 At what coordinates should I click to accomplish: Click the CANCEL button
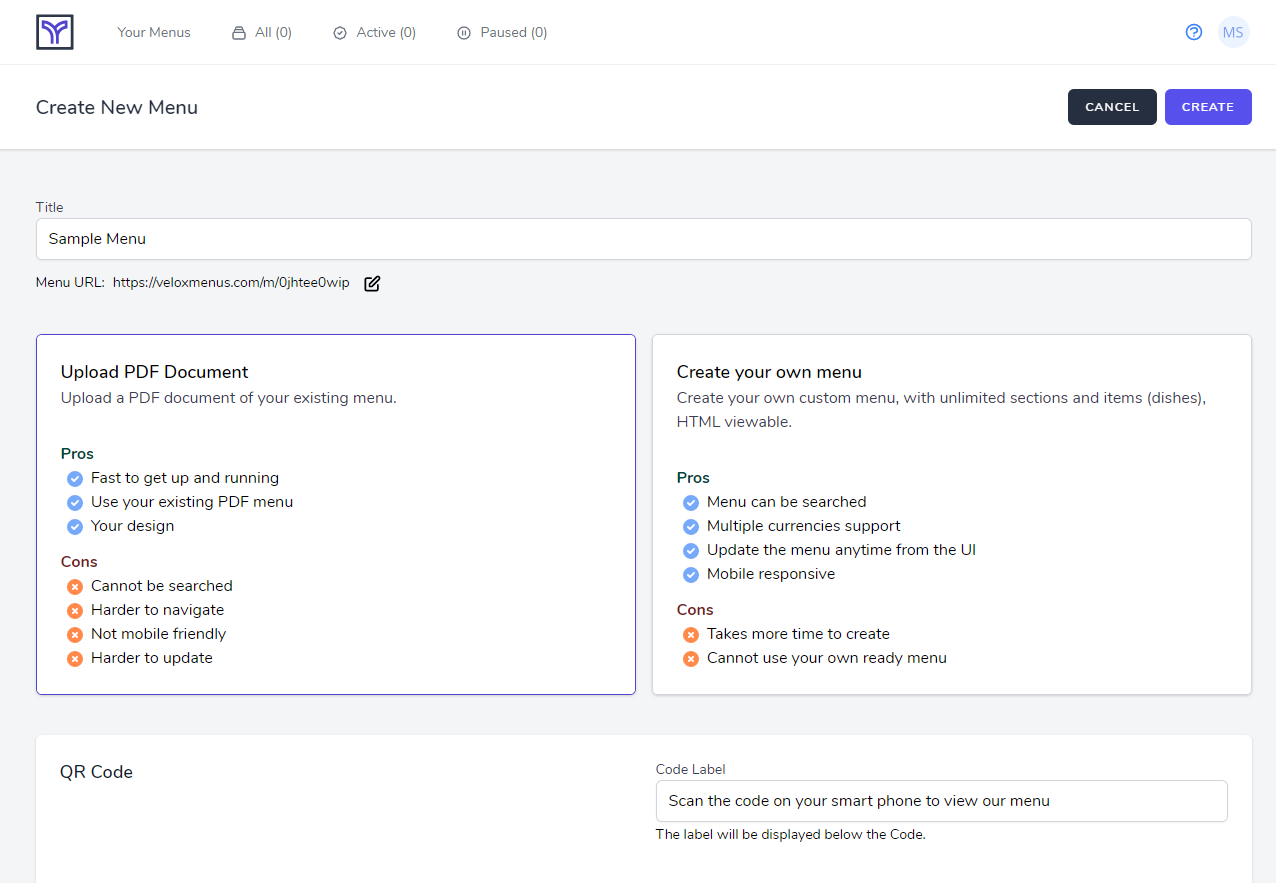pyautogui.click(x=1112, y=107)
